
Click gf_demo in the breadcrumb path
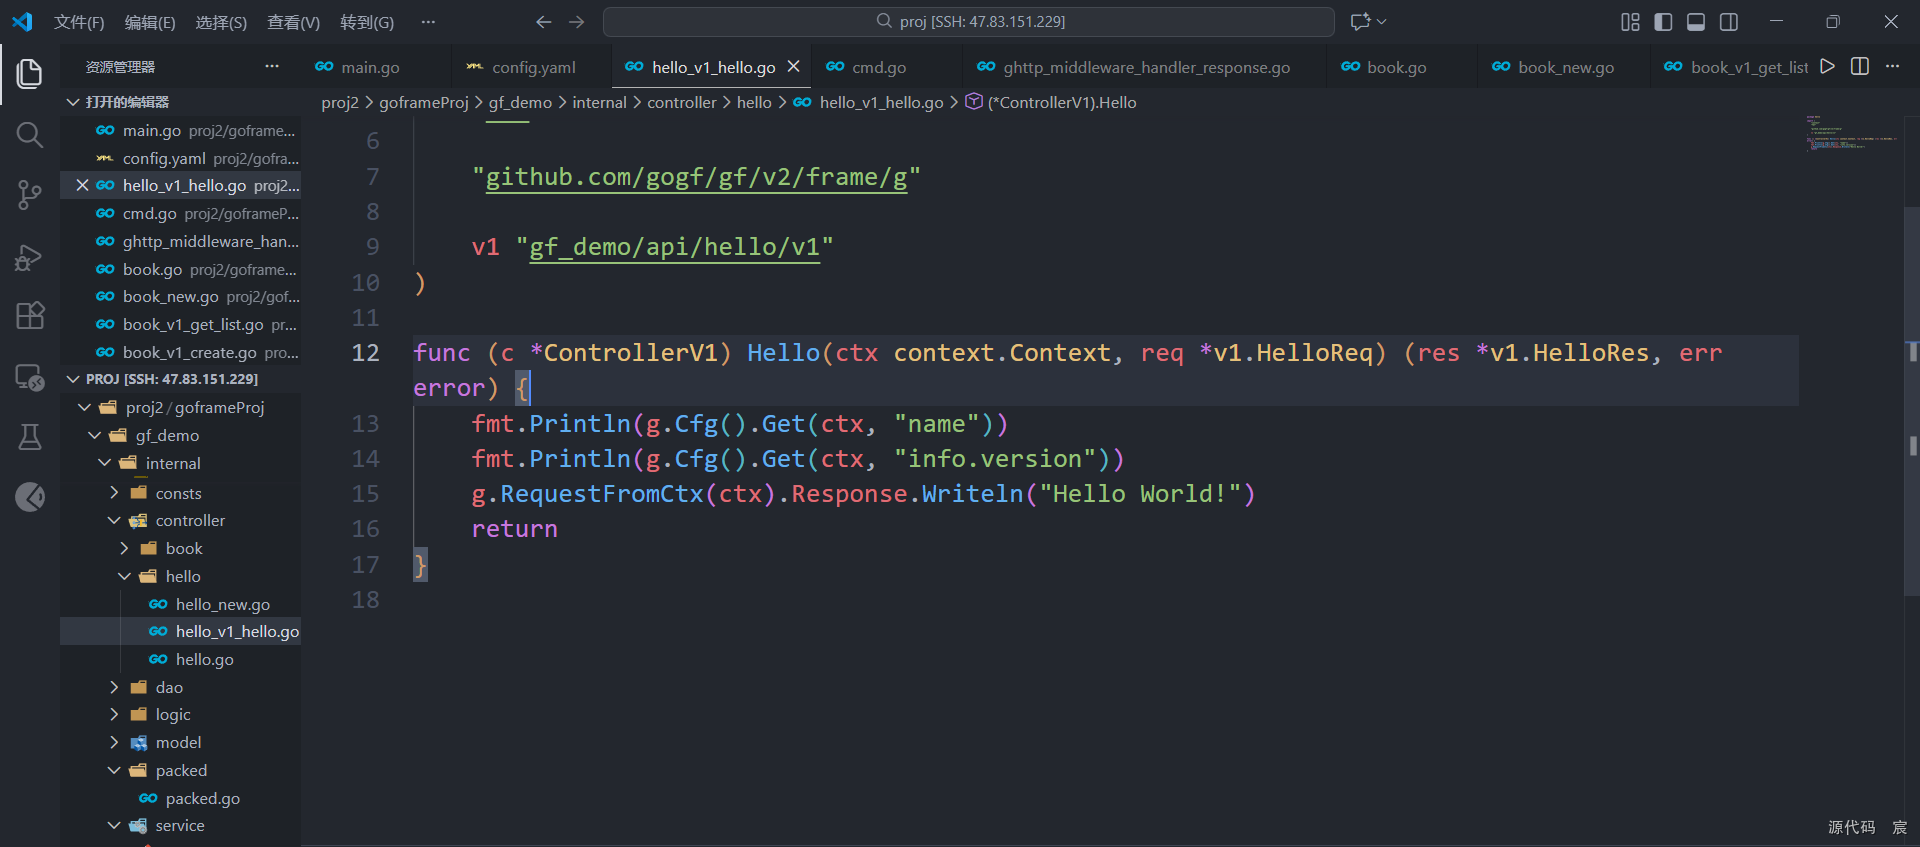520,102
